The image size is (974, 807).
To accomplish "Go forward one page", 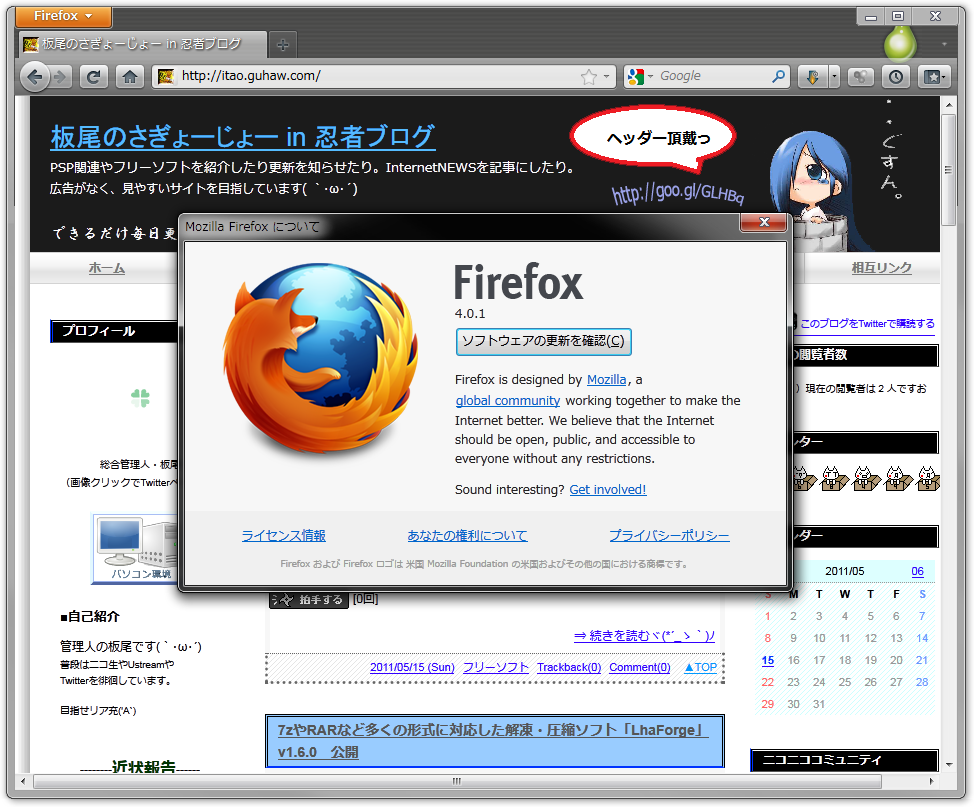I will coord(60,77).
